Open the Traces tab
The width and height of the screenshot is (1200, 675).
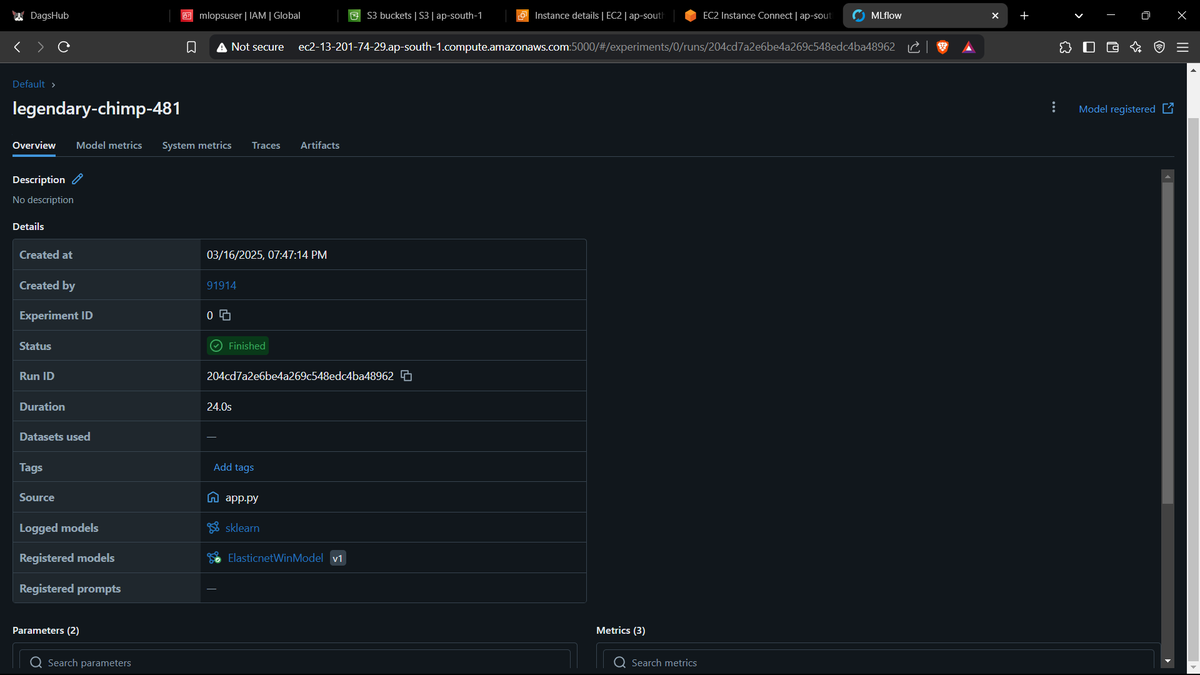(x=266, y=145)
